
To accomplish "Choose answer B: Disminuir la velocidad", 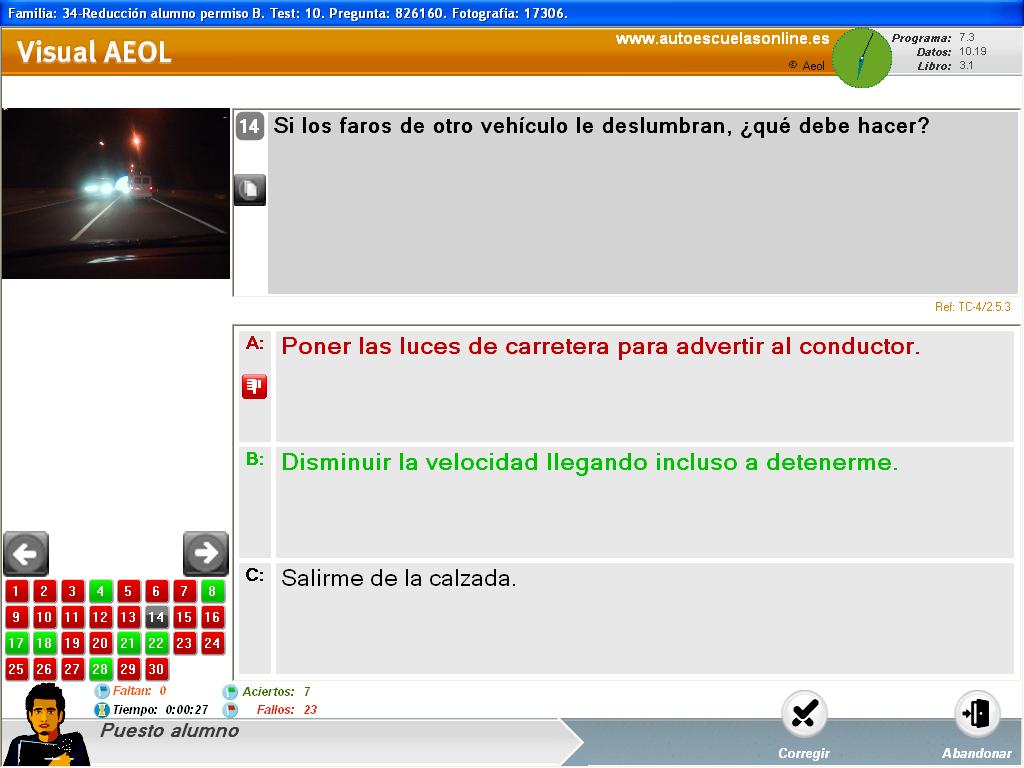I will pyautogui.click(x=589, y=463).
